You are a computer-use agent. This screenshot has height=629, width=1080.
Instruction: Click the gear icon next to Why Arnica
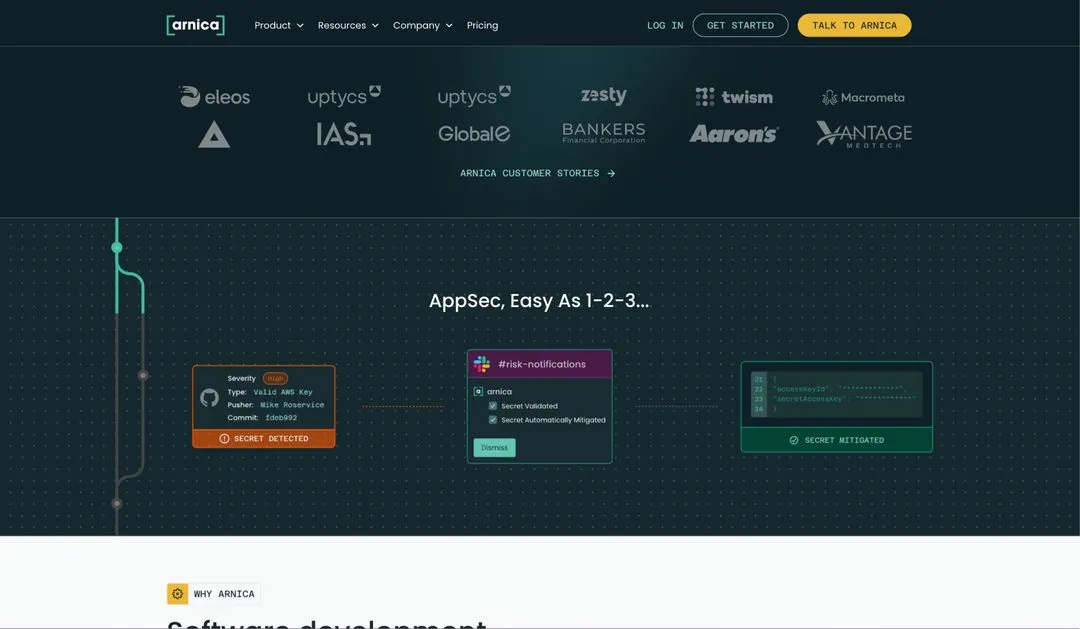tap(178, 594)
